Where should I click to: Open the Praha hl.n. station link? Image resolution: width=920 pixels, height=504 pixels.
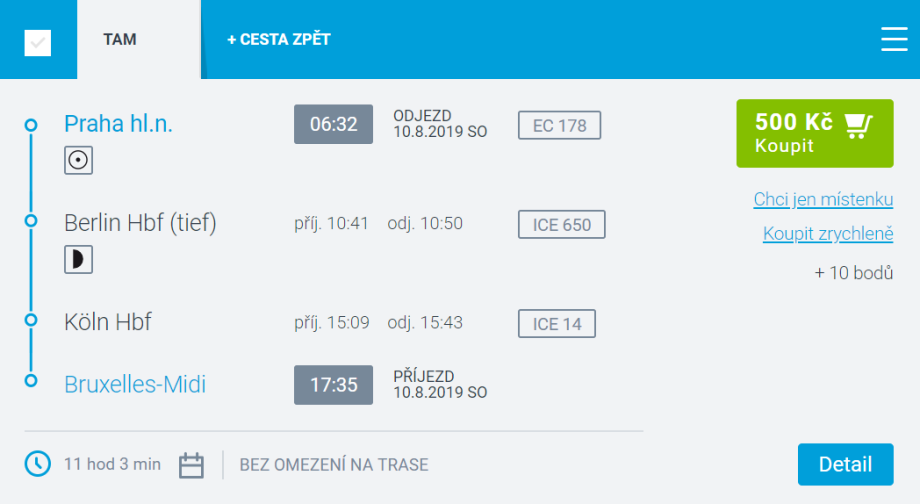pos(118,124)
